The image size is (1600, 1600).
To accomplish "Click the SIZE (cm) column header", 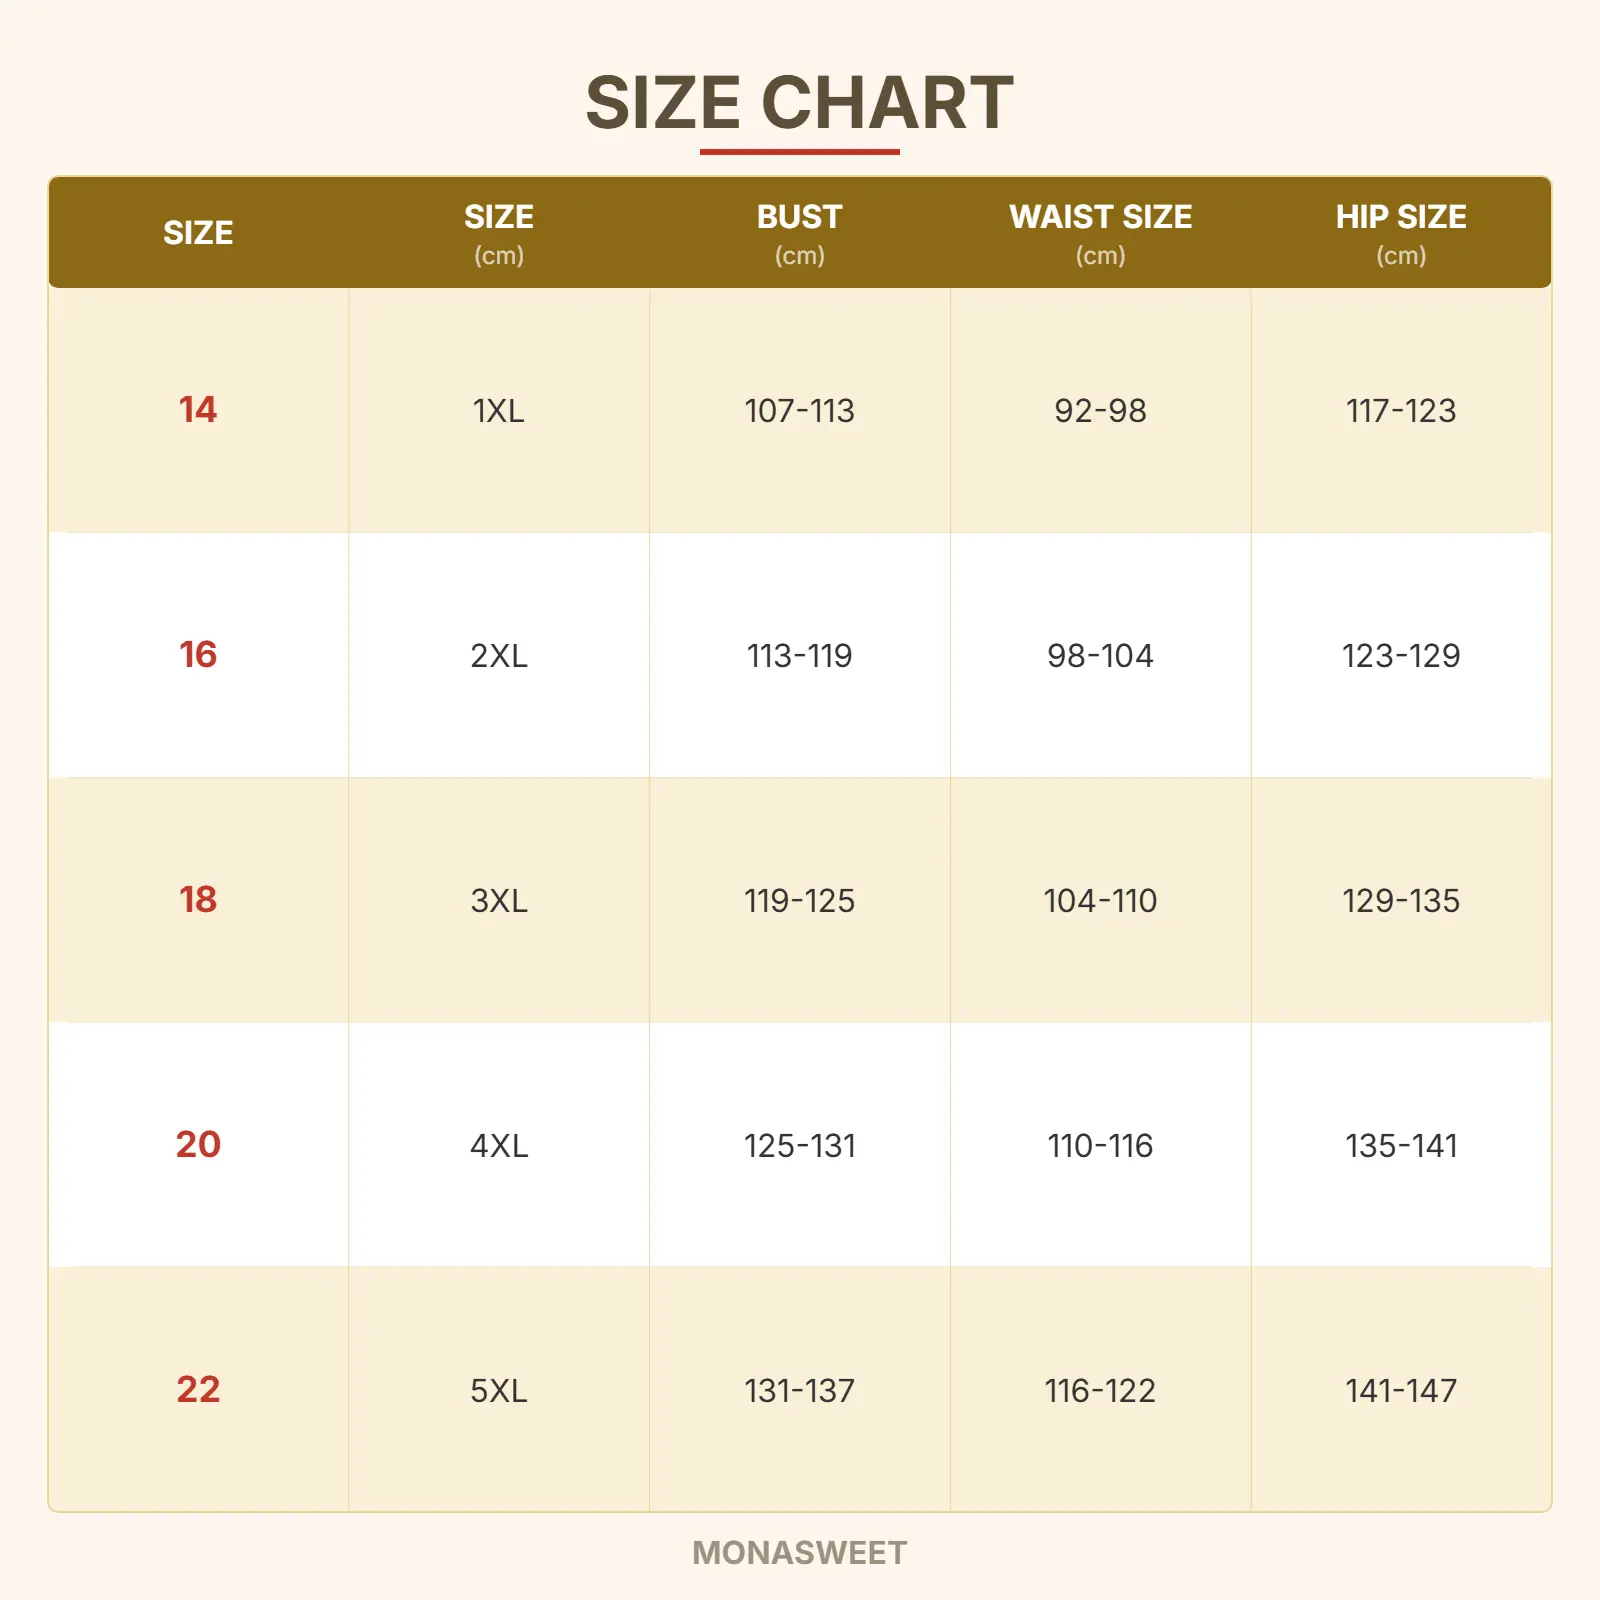I will click(499, 232).
